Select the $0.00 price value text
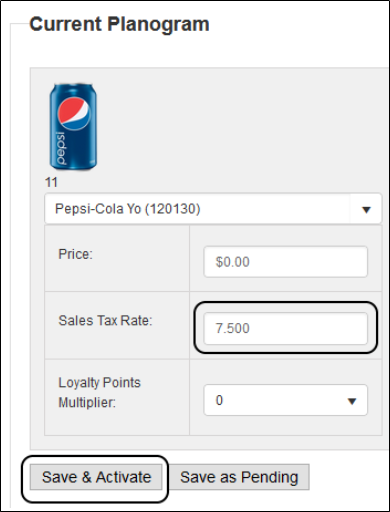The height and width of the screenshot is (512, 390). click(x=232, y=262)
